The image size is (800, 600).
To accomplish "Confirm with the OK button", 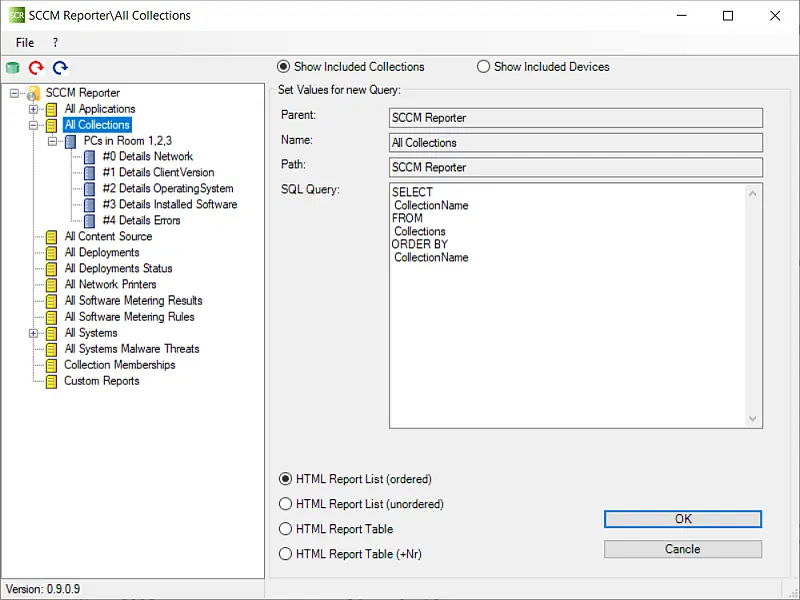I will pyautogui.click(x=683, y=519).
